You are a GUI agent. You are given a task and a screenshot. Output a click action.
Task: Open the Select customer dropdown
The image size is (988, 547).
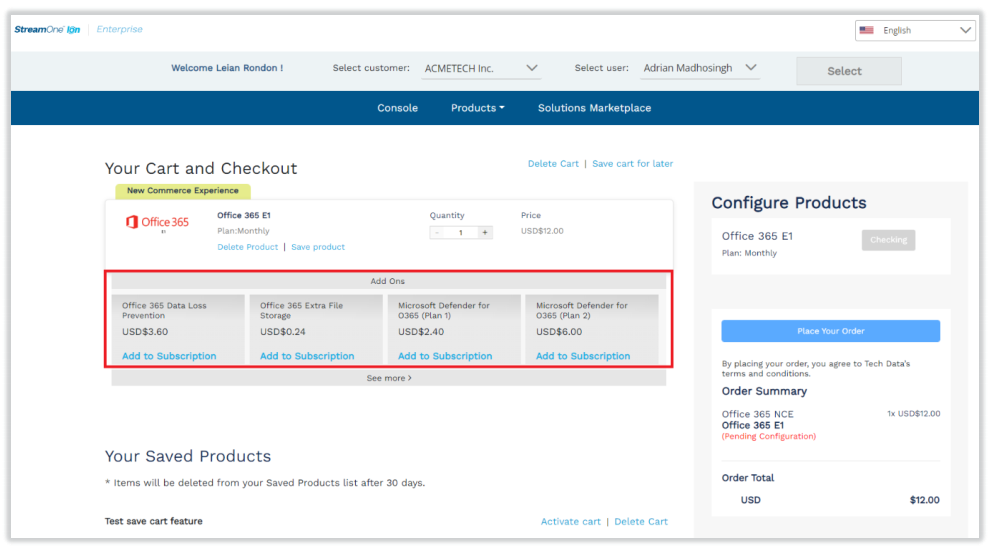[481, 68]
